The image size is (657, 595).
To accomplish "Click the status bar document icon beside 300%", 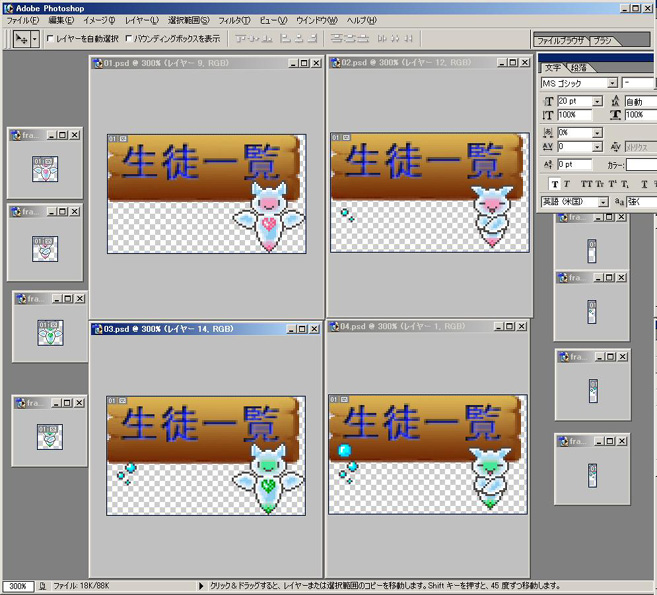I will pyautogui.click(x=42, y=586).
